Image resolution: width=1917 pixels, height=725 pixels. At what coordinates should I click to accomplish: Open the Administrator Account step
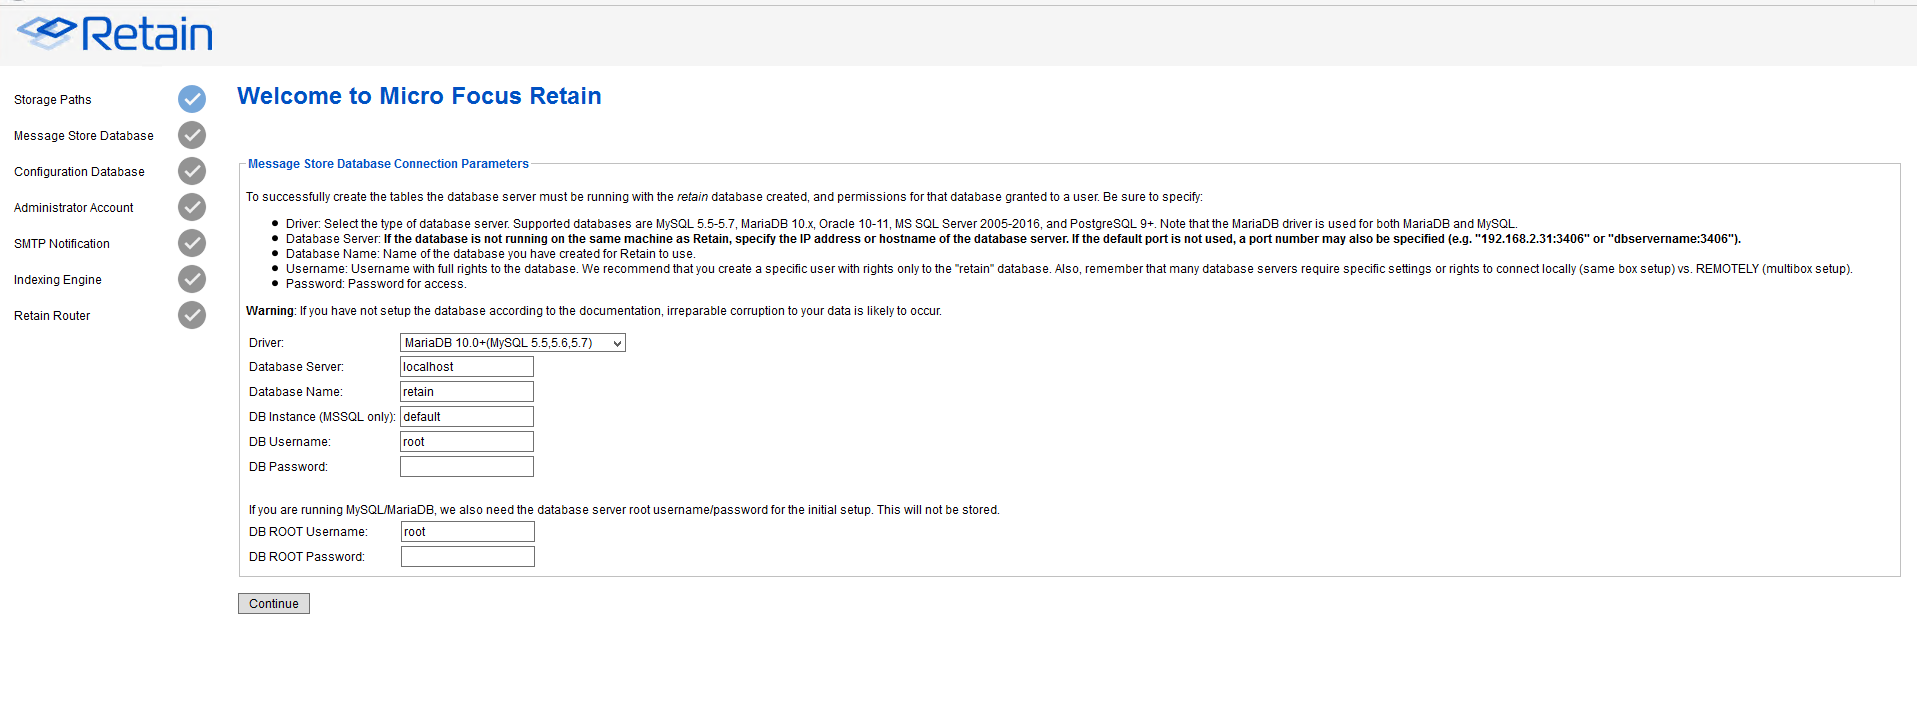click(x=73, y=208)
